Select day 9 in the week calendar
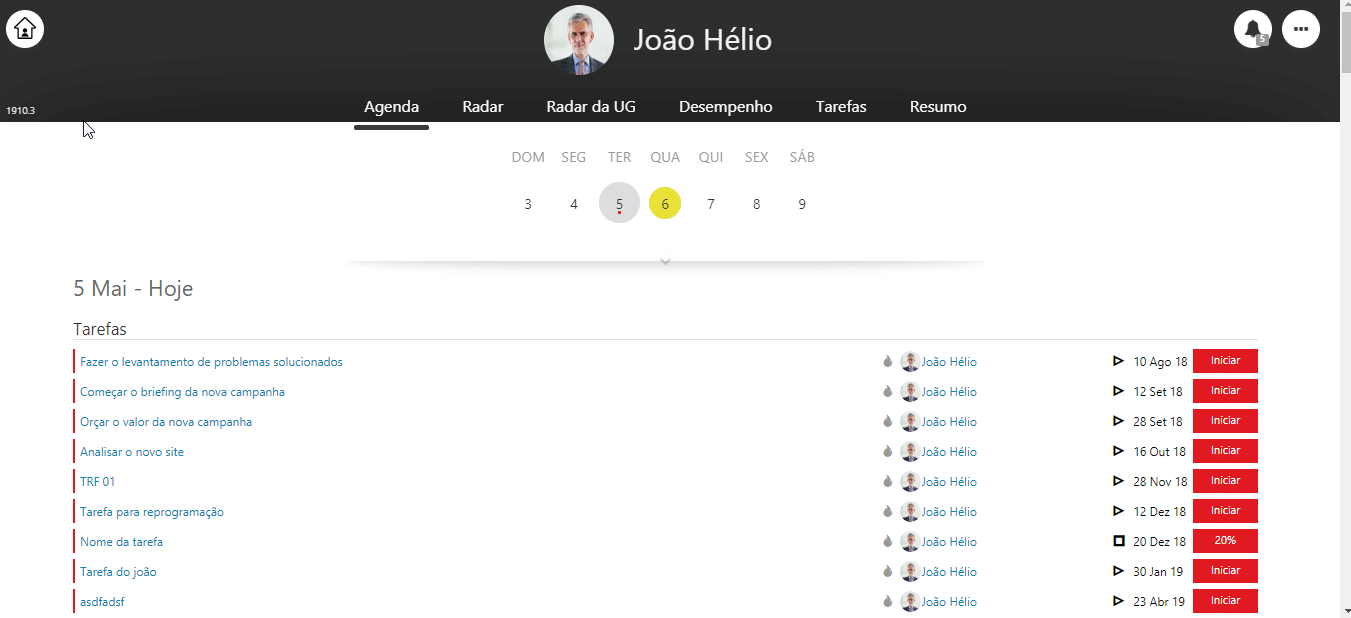Screen dimensions: 1351x618 (802, 204)
